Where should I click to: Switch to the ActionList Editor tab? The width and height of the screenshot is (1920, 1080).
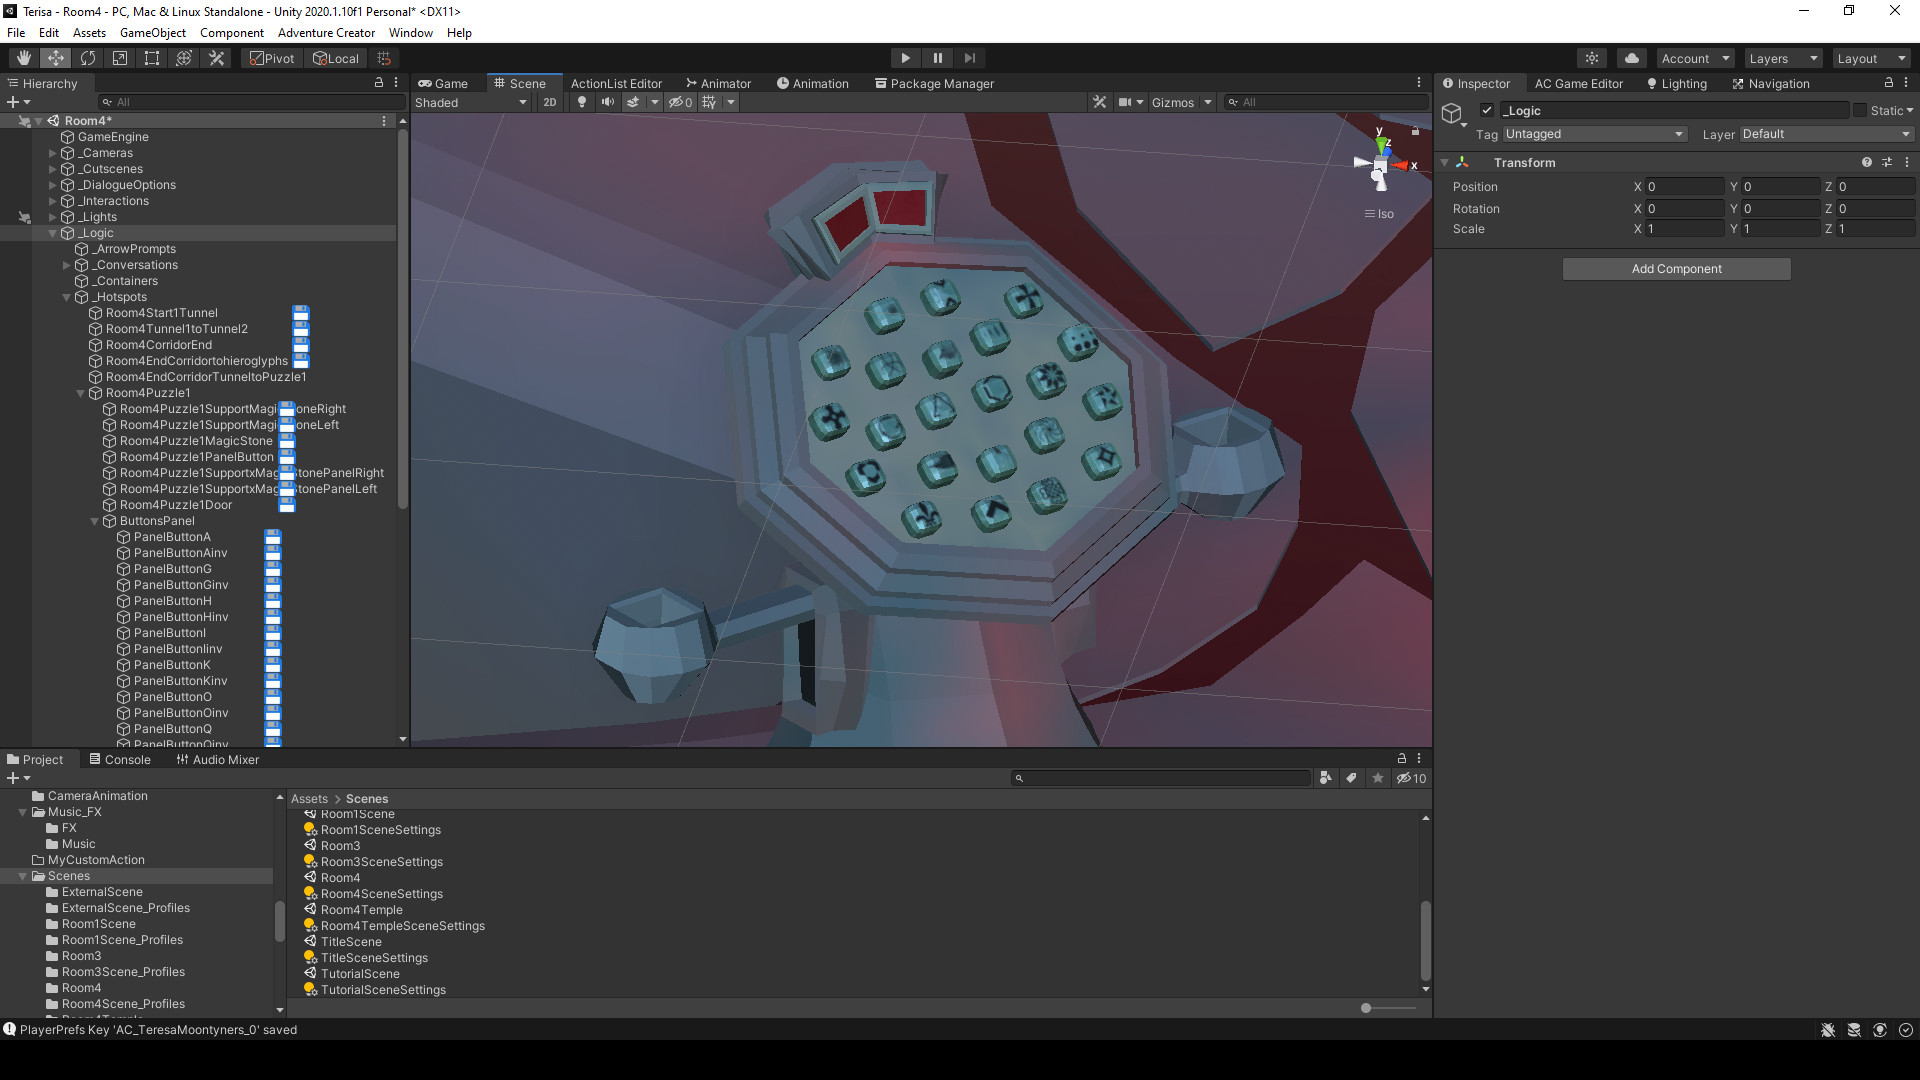click(x=616, y=84)
